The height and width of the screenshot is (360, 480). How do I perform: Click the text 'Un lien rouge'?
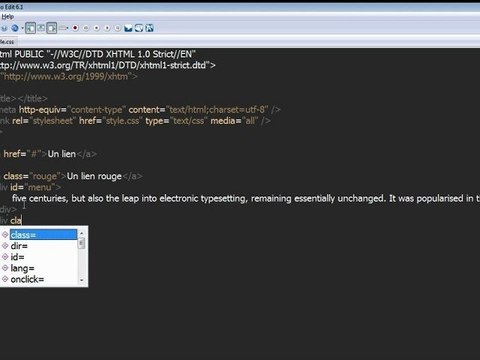click(x=94, y=176)
